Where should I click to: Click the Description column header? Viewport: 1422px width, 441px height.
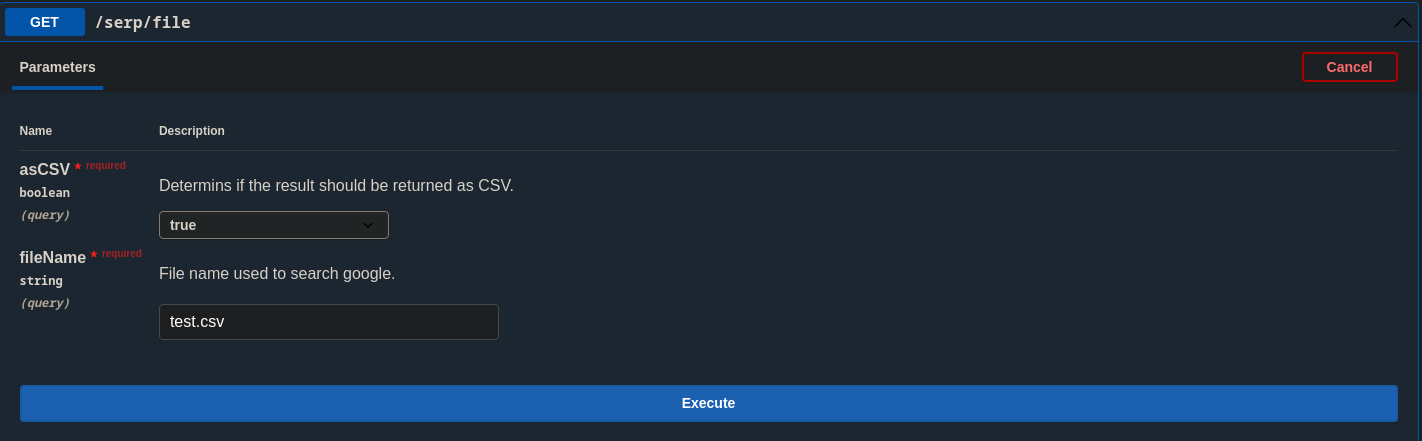point(192,131)
